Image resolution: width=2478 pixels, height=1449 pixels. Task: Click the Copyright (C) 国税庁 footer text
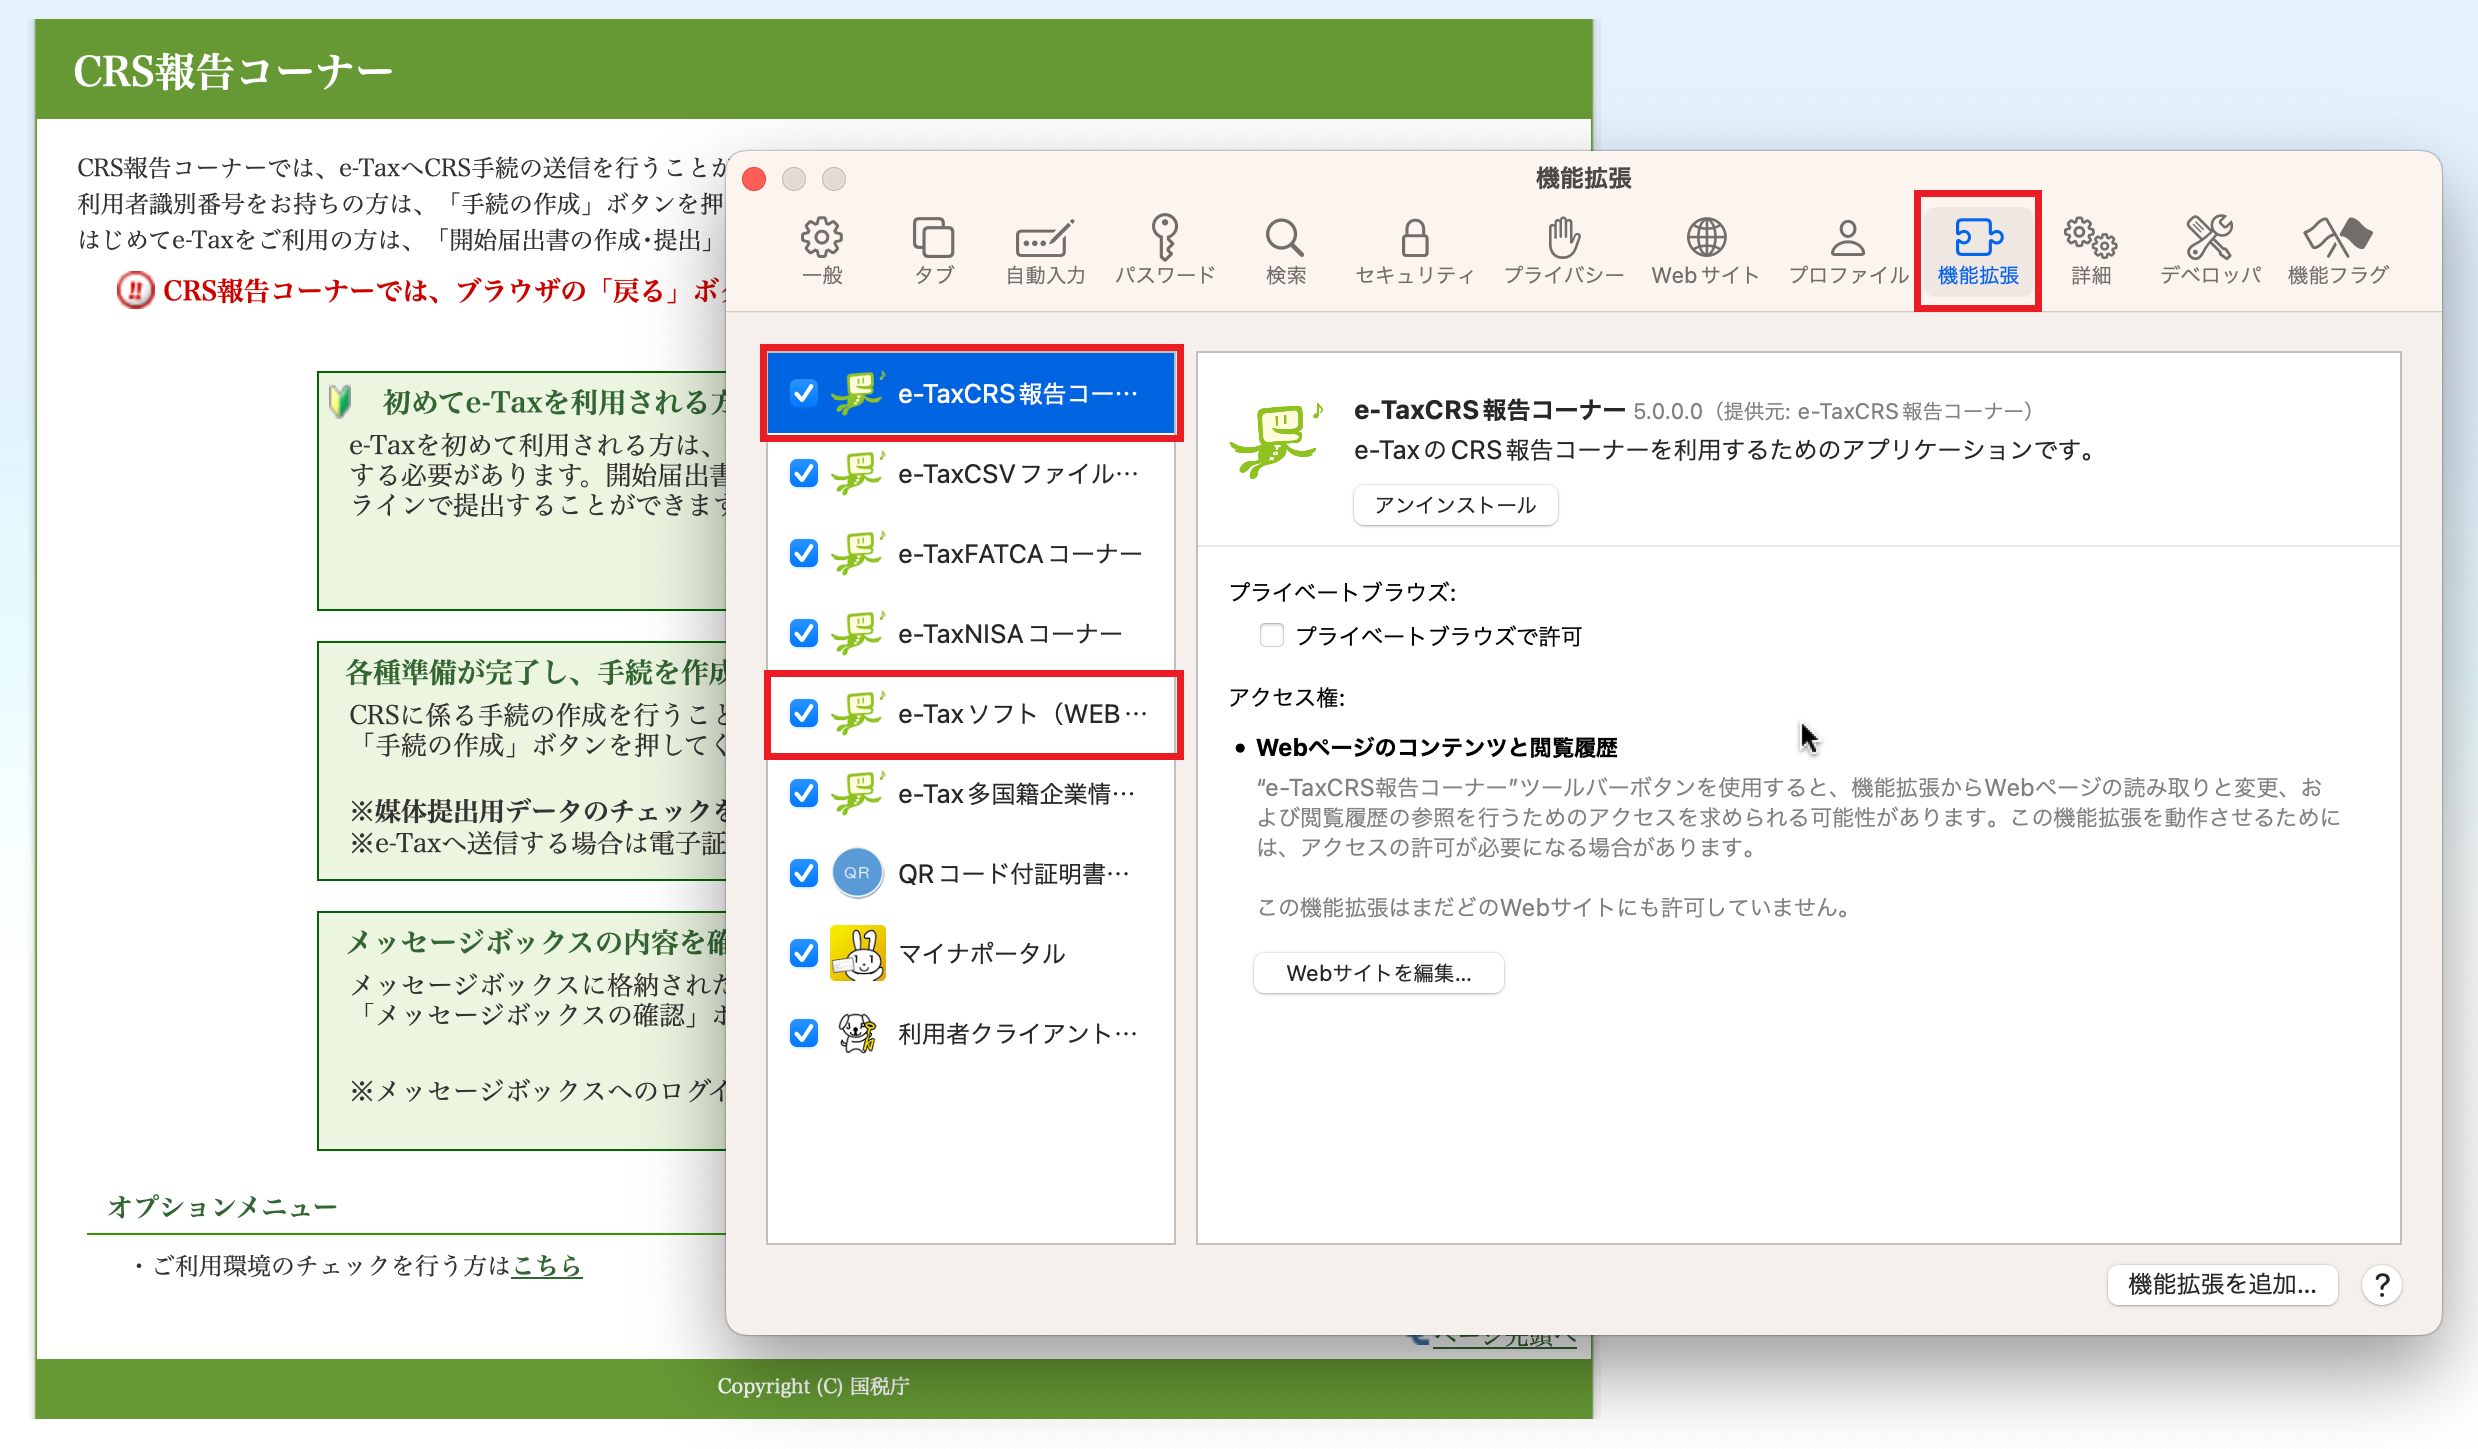coord(813,1386)
